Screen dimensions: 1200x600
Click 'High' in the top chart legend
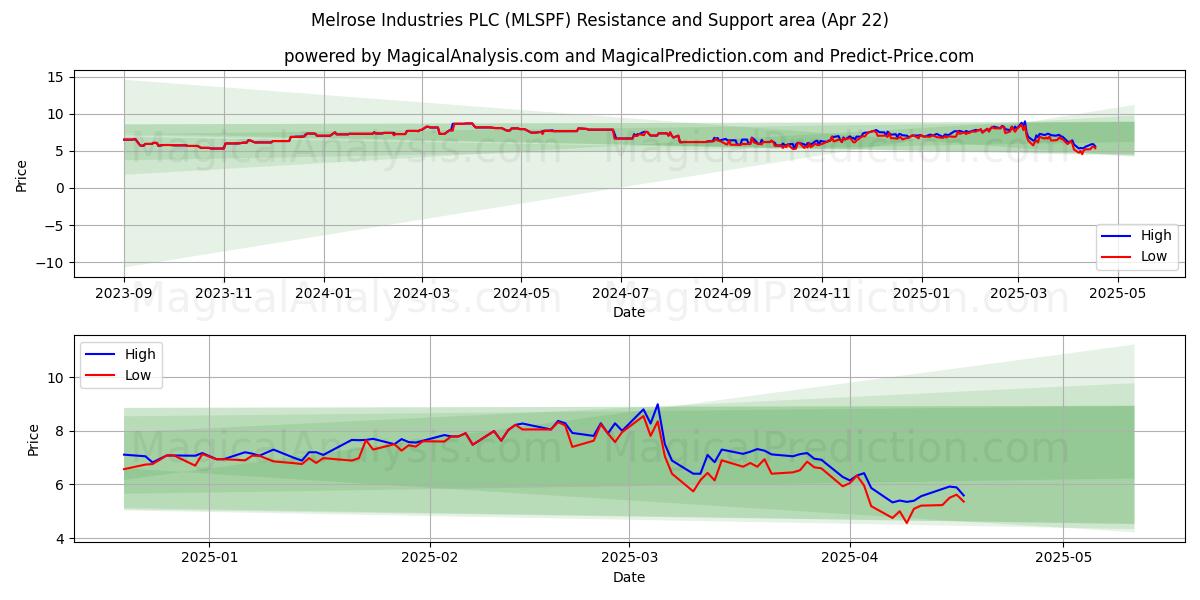tap(1157, 236)
